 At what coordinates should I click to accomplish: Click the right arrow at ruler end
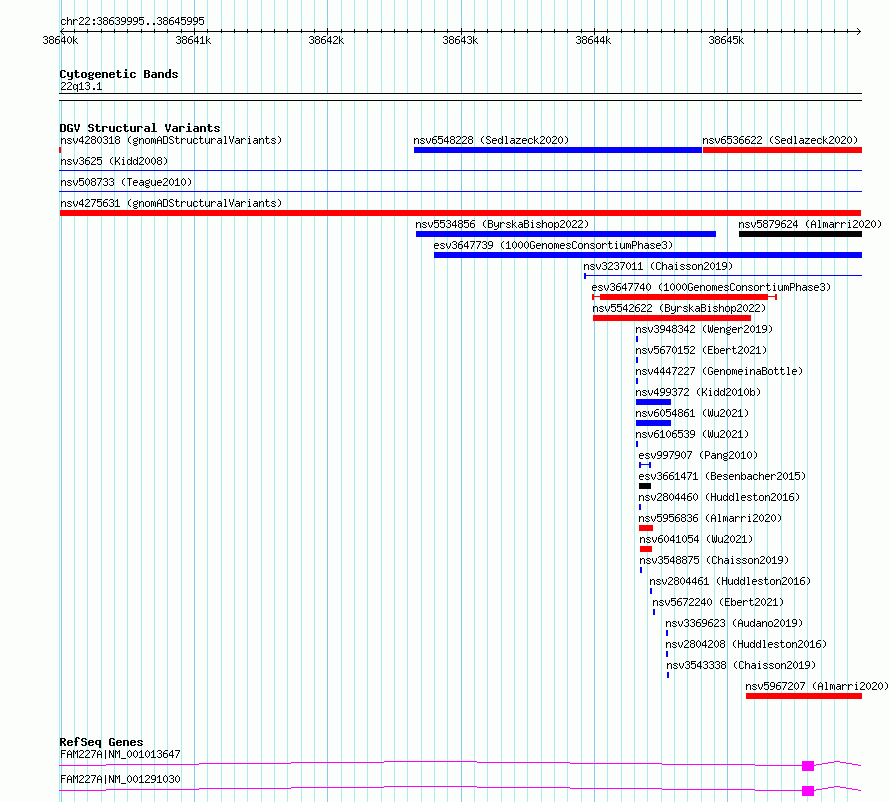(x=859, y=31)
